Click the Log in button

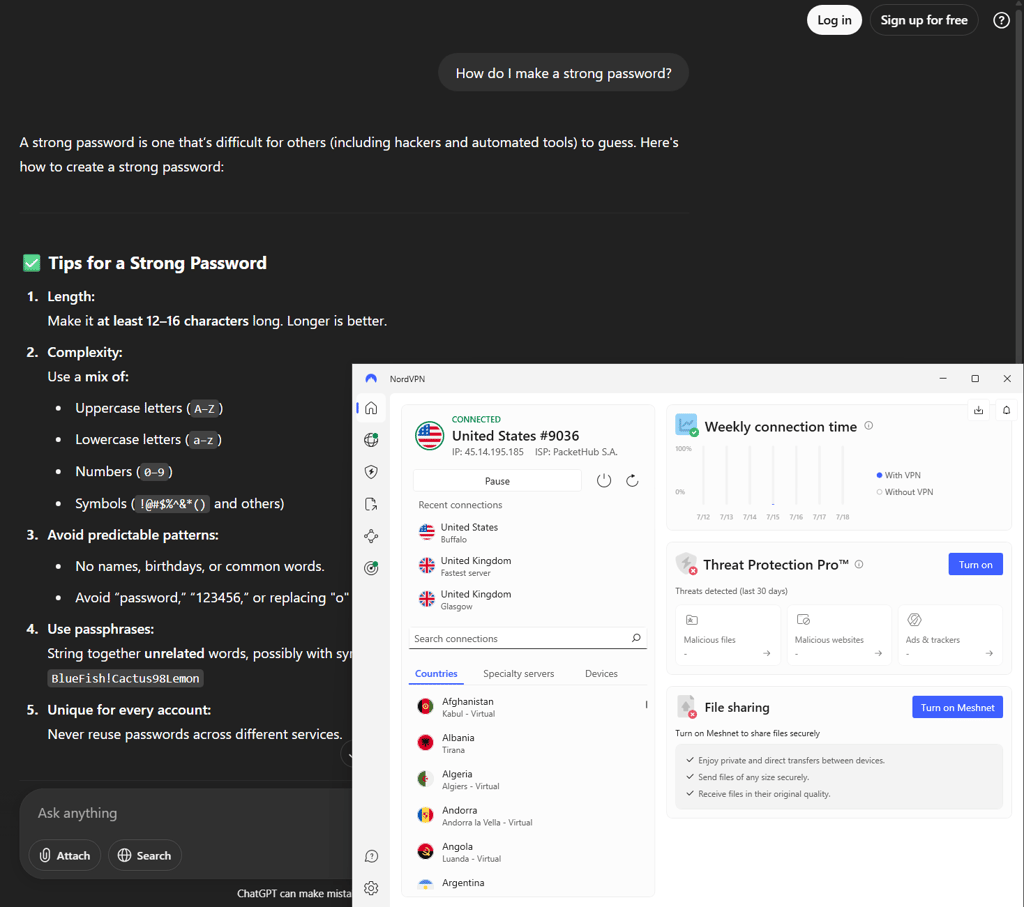pyautogui.click(x=834, y=20)
